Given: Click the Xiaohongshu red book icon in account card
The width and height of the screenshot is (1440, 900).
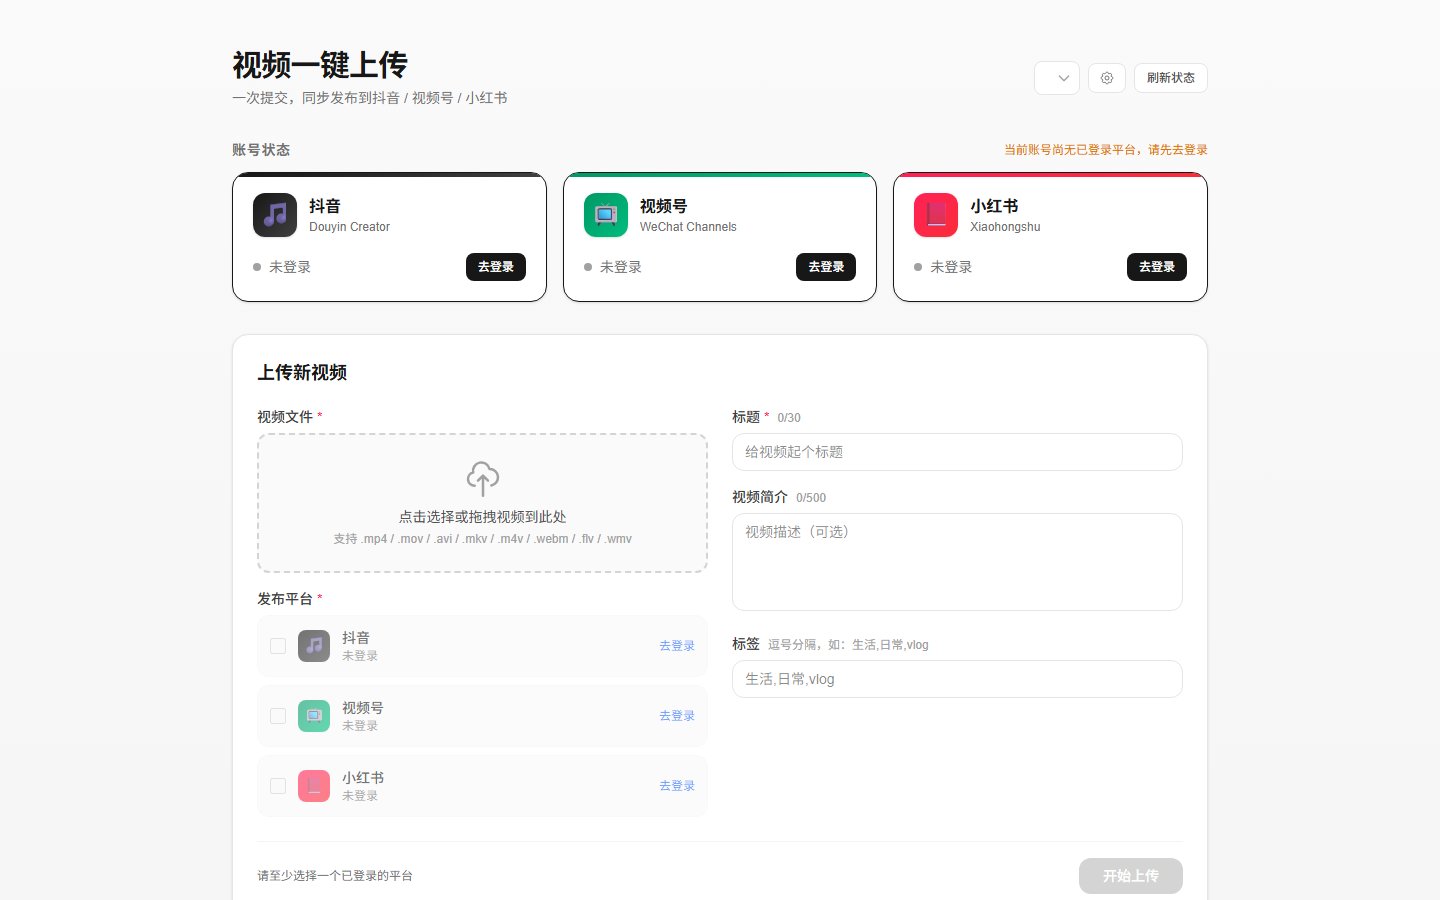Looking at the screenshot, I should tap(936, 215).
